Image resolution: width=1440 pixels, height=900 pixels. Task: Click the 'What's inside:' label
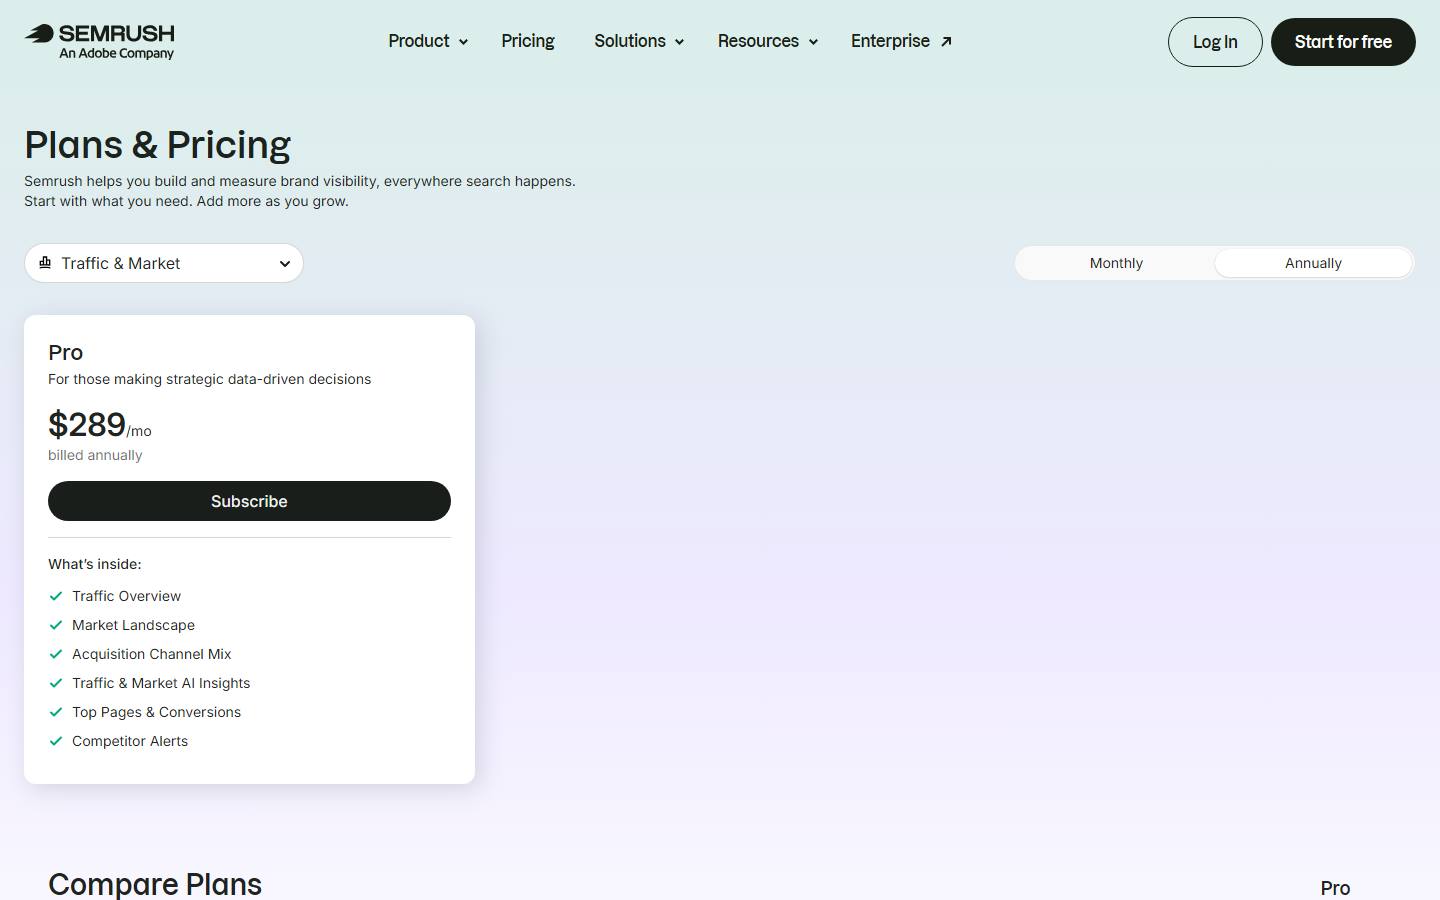point(95,564)
